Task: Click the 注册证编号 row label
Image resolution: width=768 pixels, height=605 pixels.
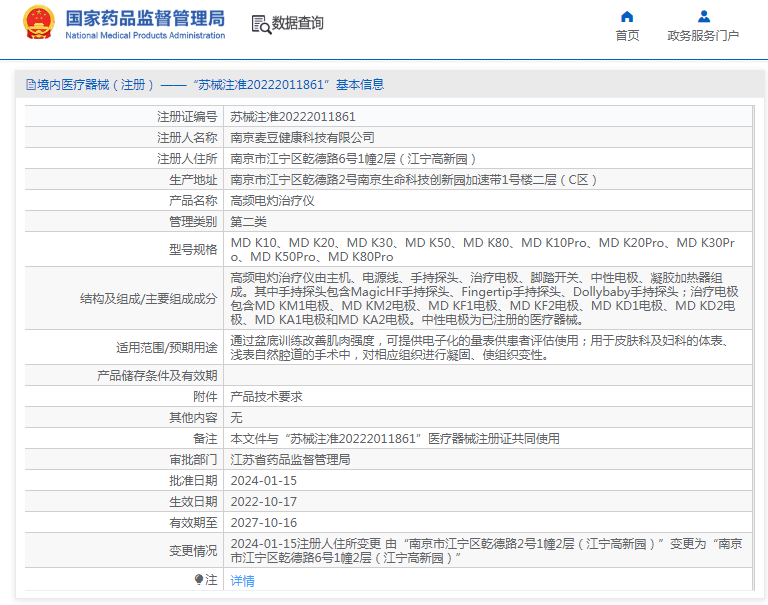Action: (187, 117)
